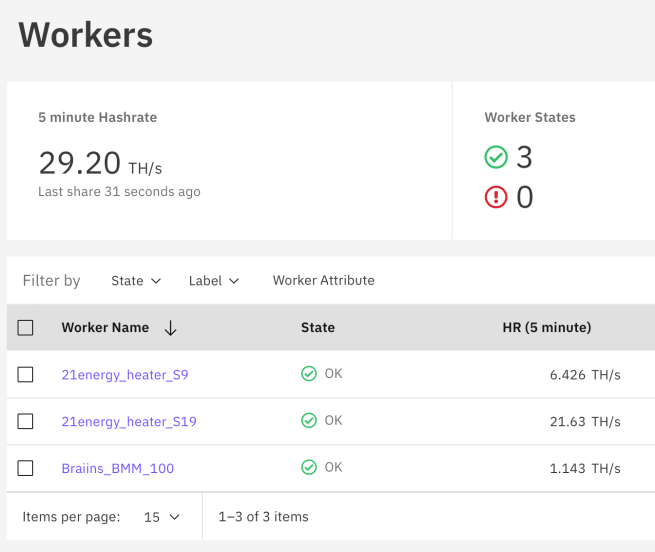Toggle the select-all checkbox in table header
The width and height of the screenshot is (655, 552).
(26, 328)
